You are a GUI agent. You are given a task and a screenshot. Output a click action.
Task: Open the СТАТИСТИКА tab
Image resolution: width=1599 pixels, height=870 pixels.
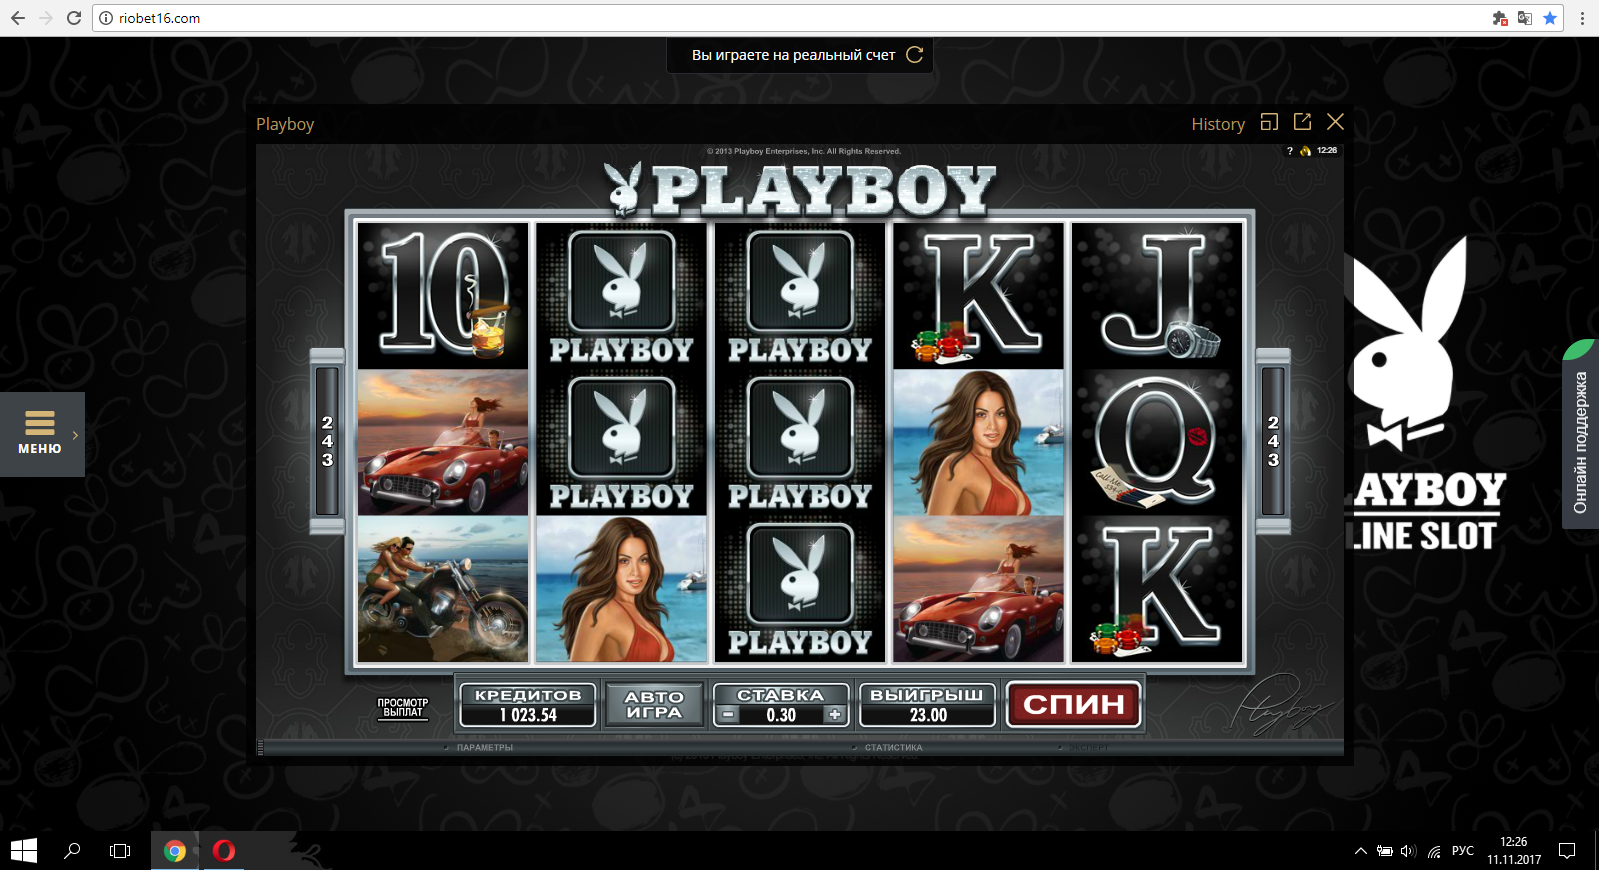coord(893,747)
